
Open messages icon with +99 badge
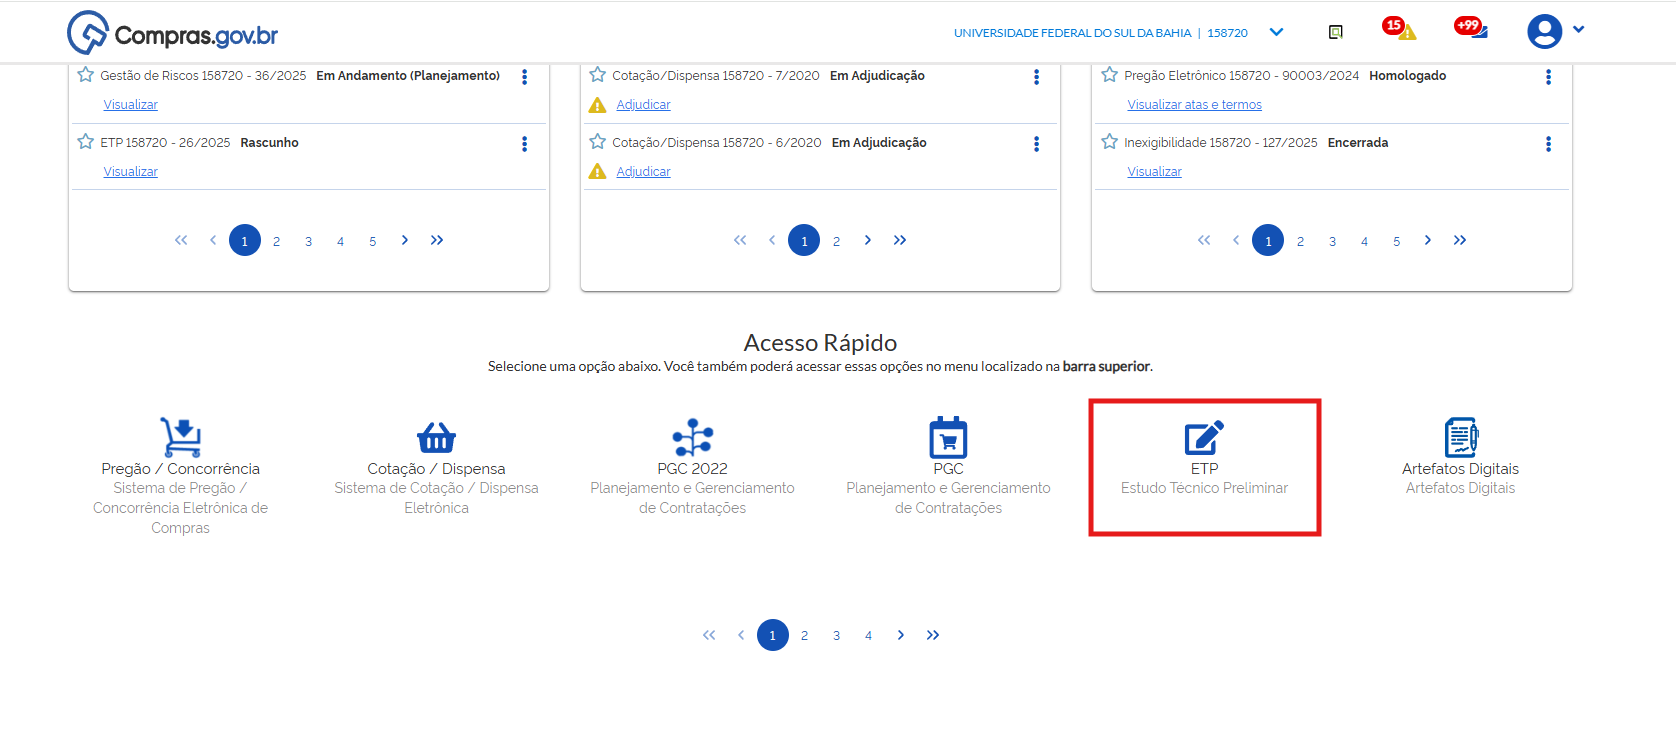click(x=1472, y=29)
